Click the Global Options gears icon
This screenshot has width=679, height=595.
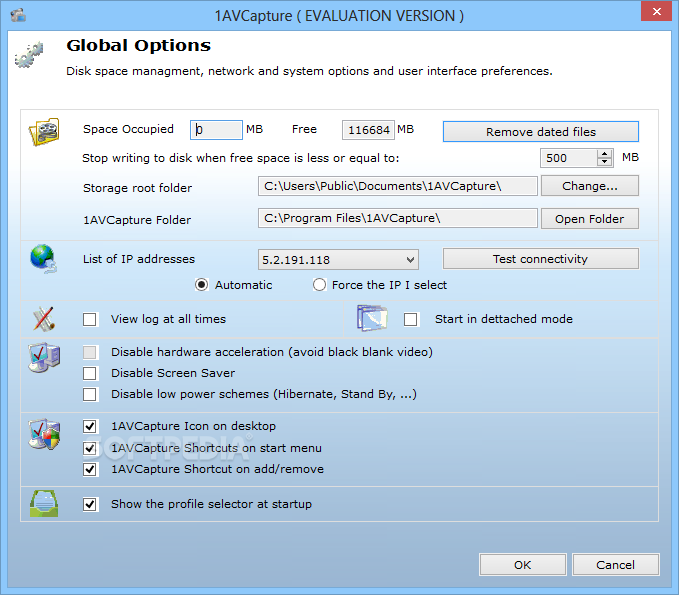click(x=29, y=55)
